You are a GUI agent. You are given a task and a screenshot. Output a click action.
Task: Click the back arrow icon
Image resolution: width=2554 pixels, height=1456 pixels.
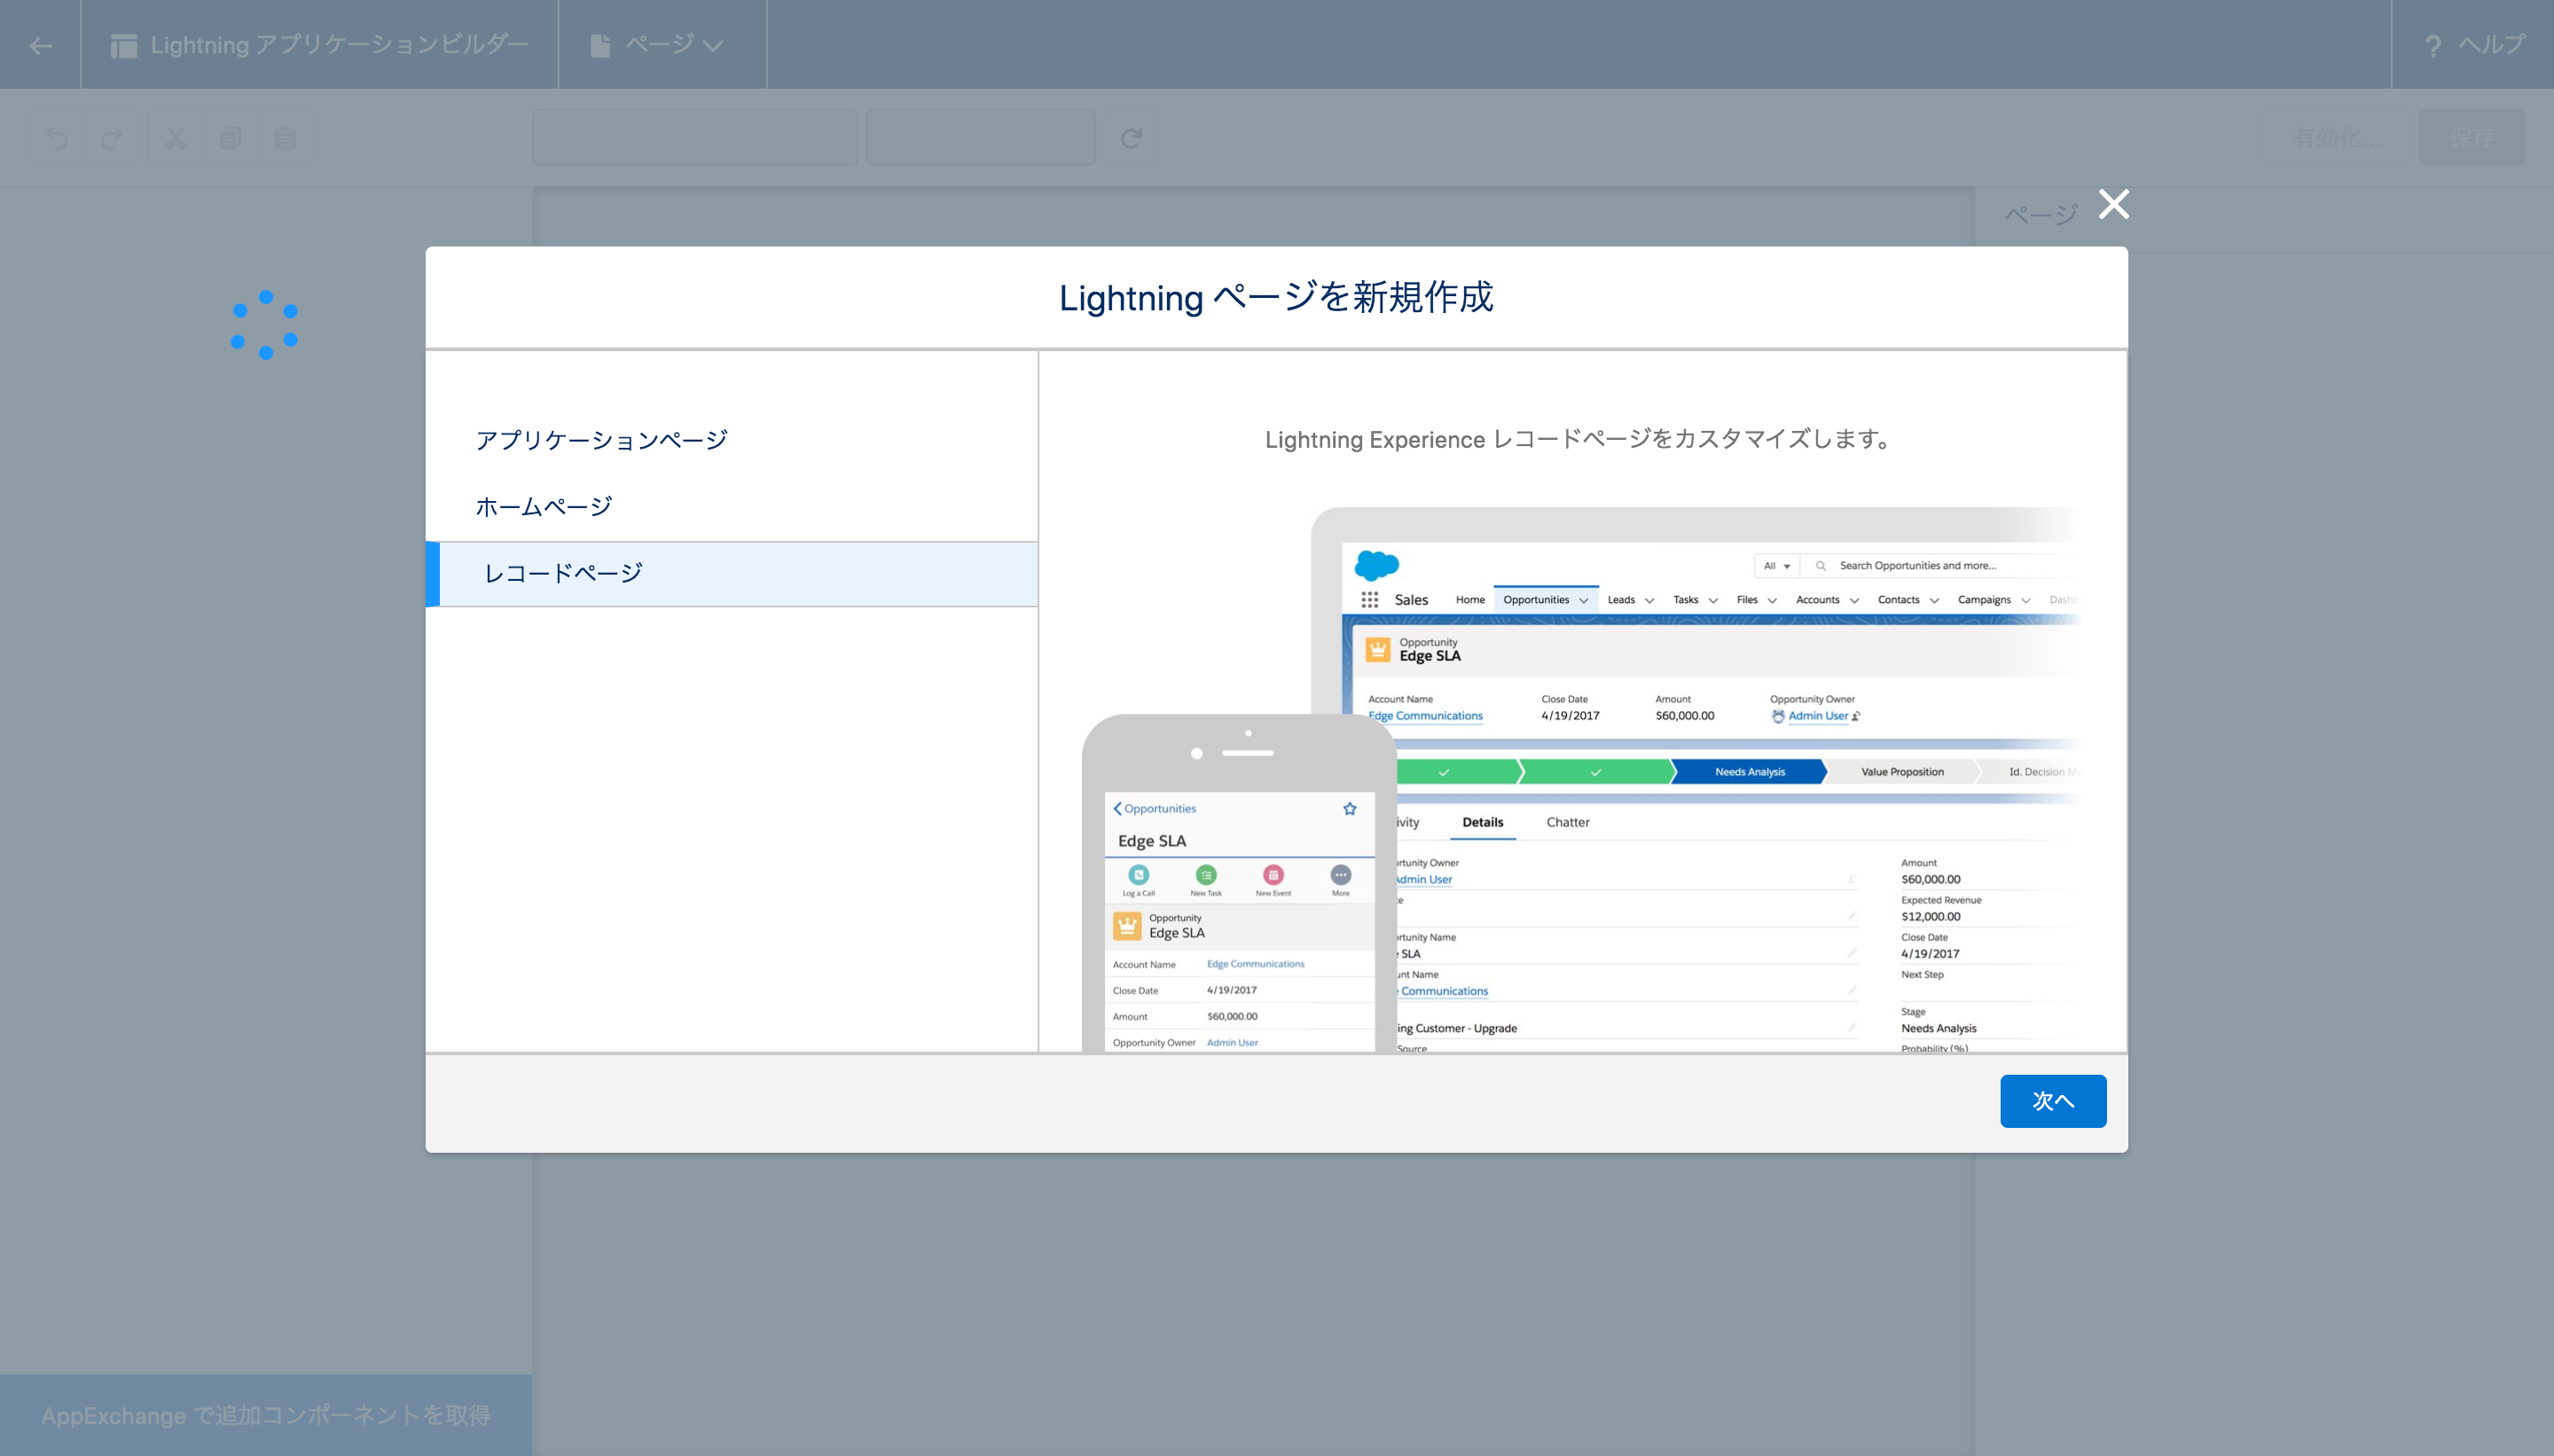pyautogui.click(x=40, y=45)
